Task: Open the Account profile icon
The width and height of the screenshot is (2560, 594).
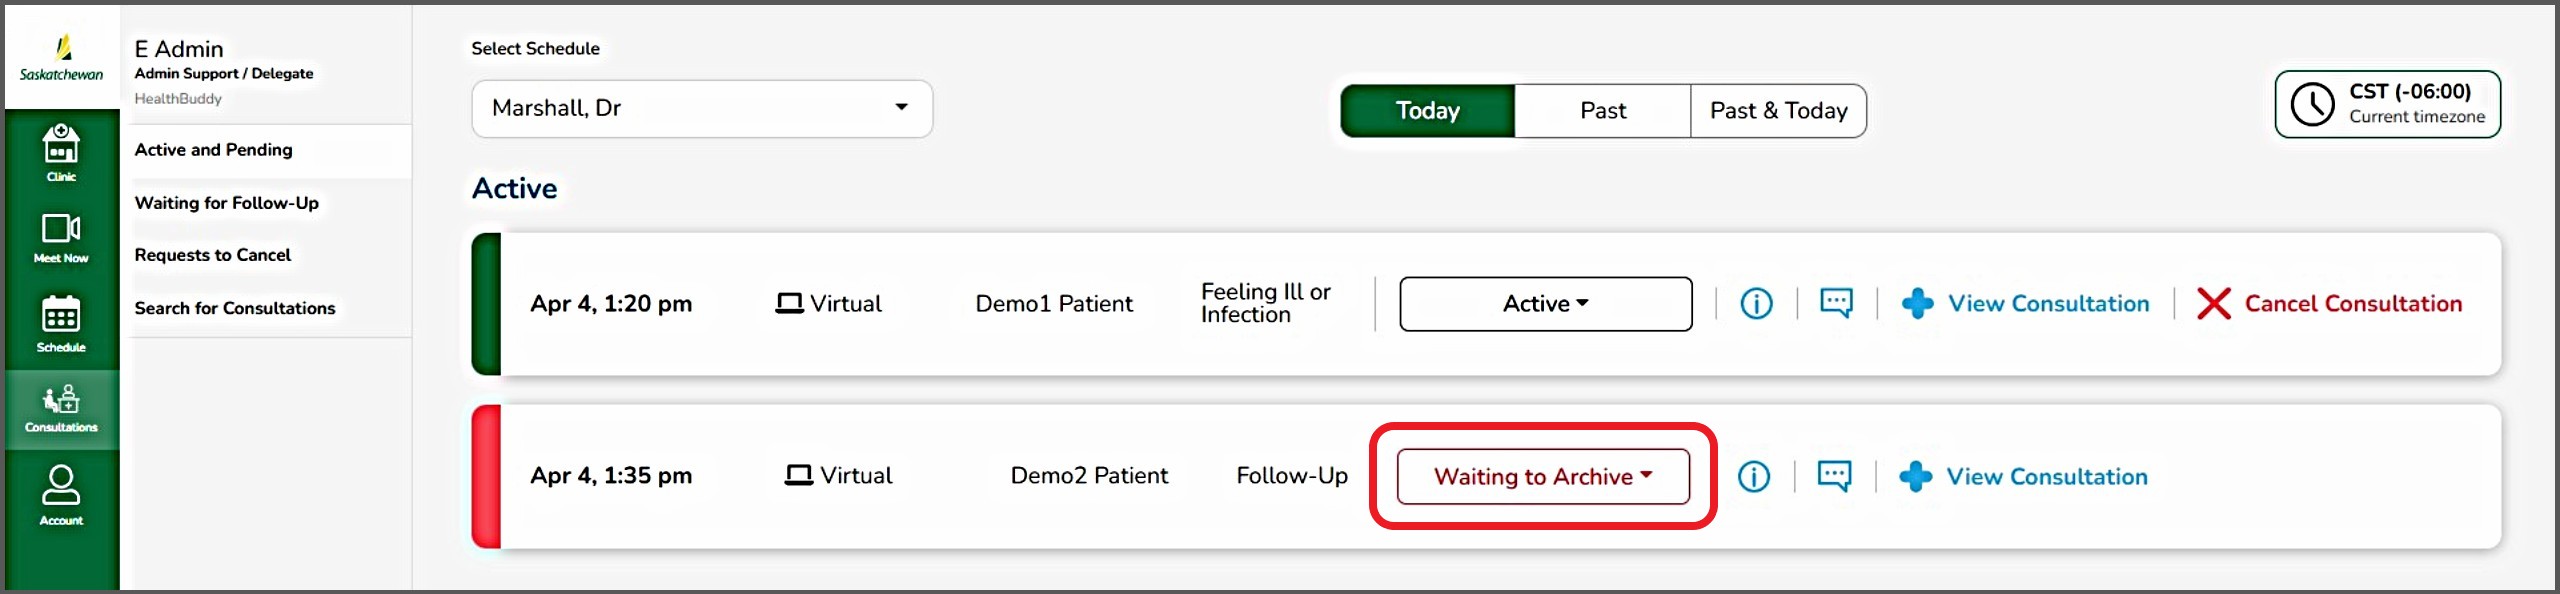Action: click(61, 494)
